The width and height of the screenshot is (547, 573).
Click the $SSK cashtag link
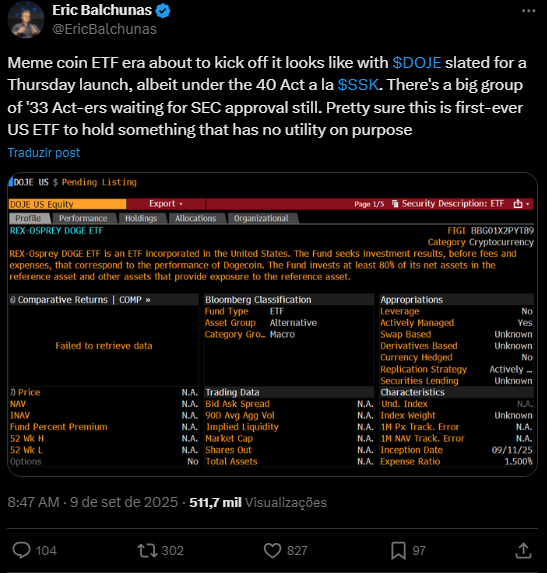(358, 85)
